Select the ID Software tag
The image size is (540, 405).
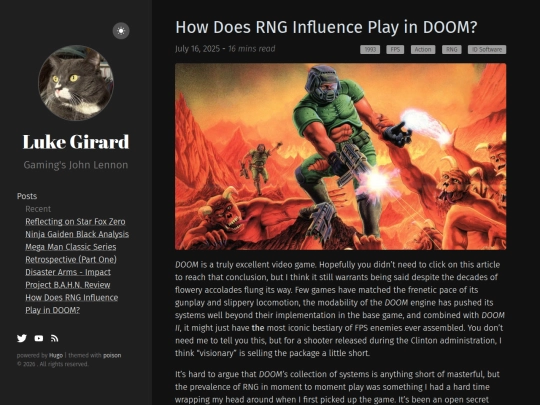click(x=487, y=50)
